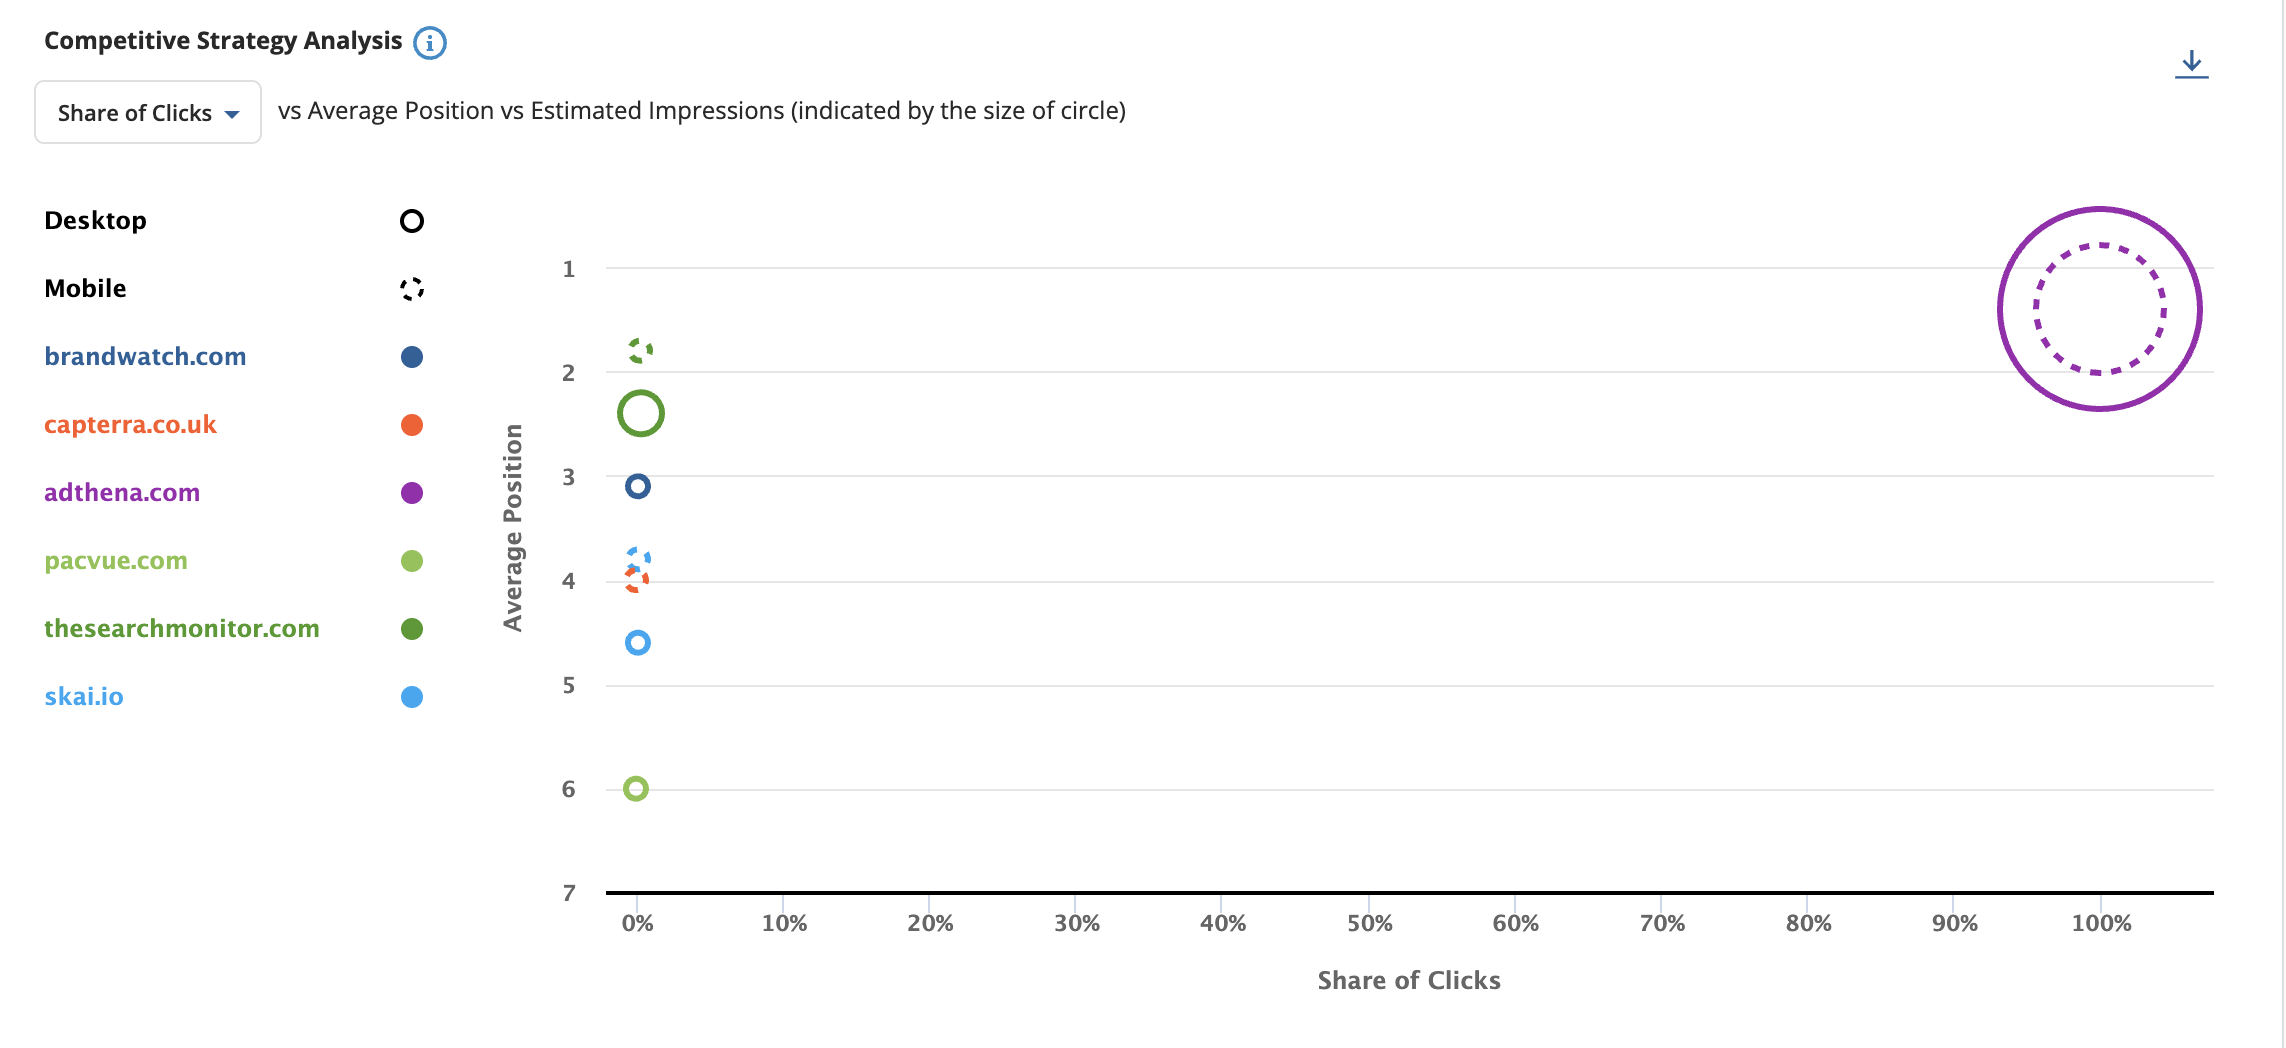Click the solid light blue skai.io desktop bubble
2286x1048 pixels.
(638, 643)
